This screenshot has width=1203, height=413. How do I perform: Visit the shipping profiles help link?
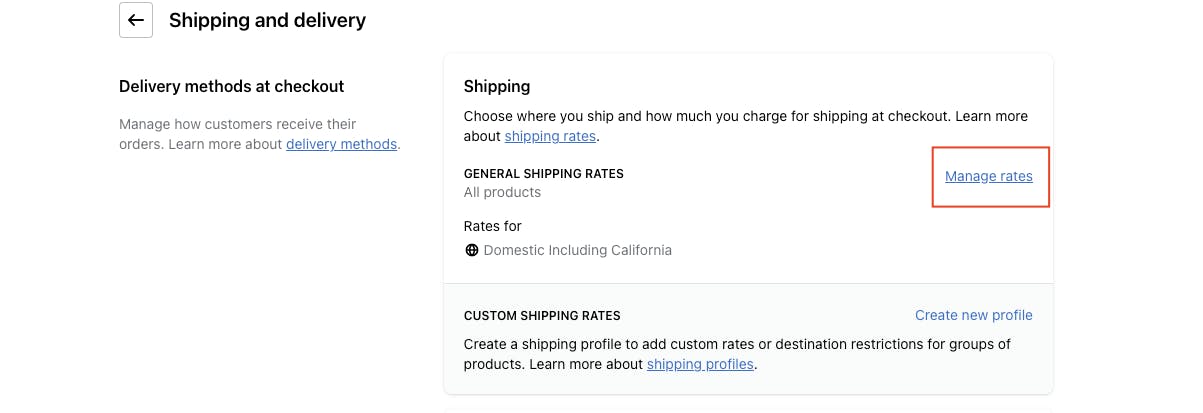click(700, 364)
